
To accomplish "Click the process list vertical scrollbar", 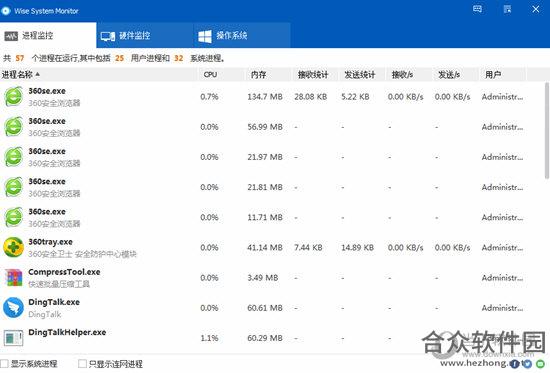I will 547,130.
